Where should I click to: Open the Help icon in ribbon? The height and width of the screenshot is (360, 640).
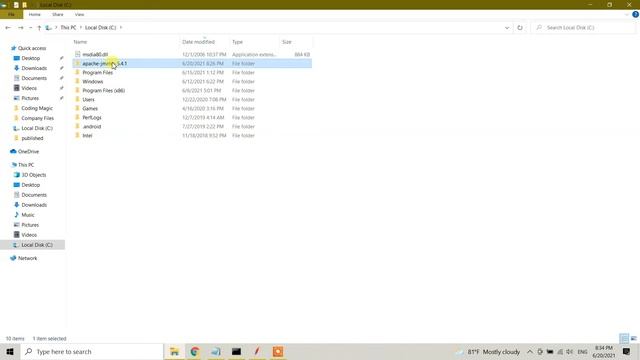click(635, 14)
